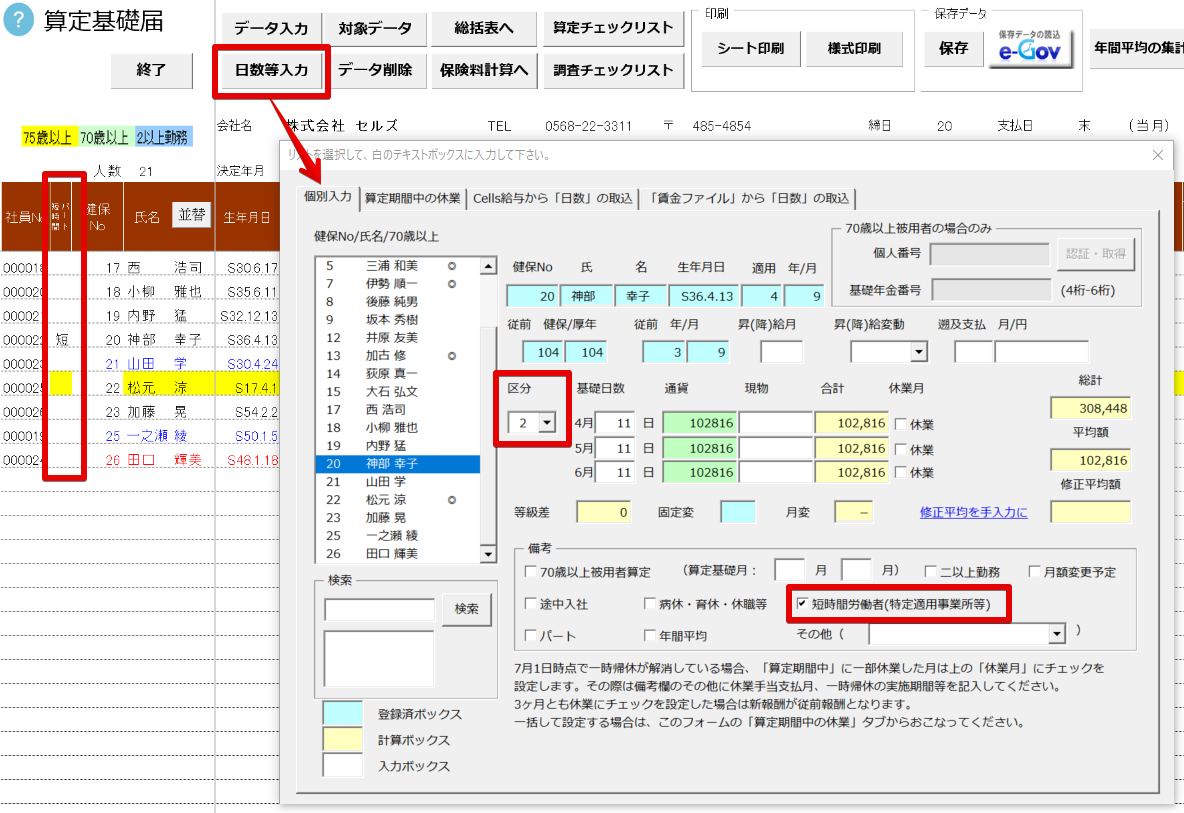Open the Cells給与から「日数」の取込 tab
Viewport: 1184px width, 813px height.
[553, 199]
